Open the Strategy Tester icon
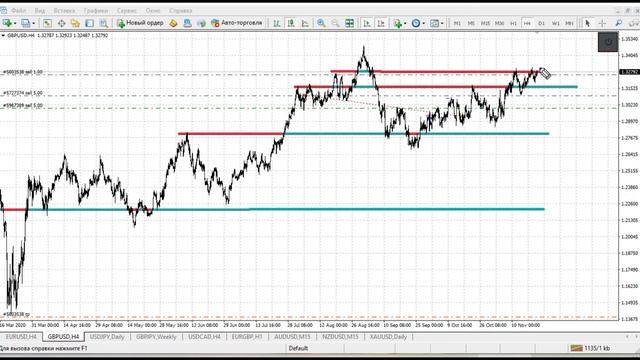The height and width of the screenshot is (360, 640). (x=104, y=23)
